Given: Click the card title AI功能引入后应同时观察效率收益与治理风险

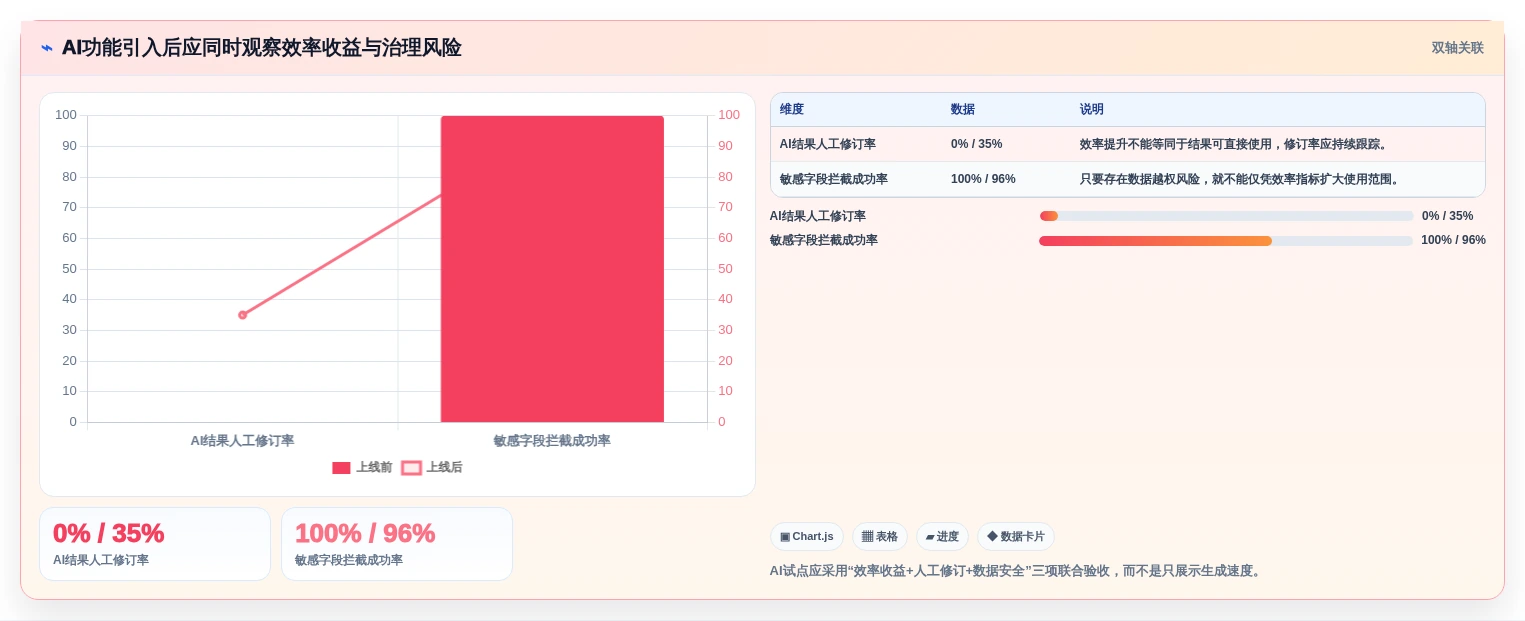Looking at the screenshot, I should (262, 48).
